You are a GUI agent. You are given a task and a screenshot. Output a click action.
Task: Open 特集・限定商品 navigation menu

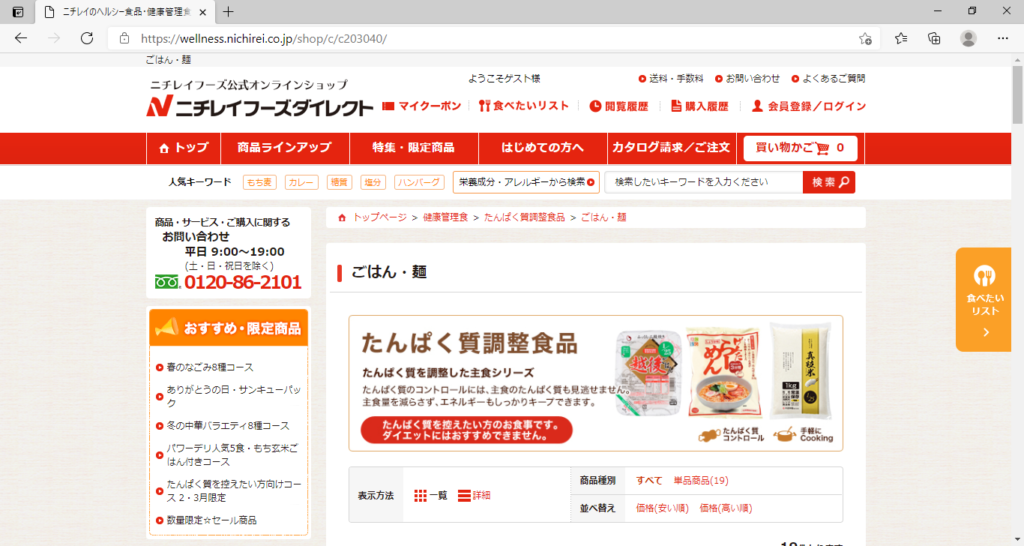(x=413, y=148)
